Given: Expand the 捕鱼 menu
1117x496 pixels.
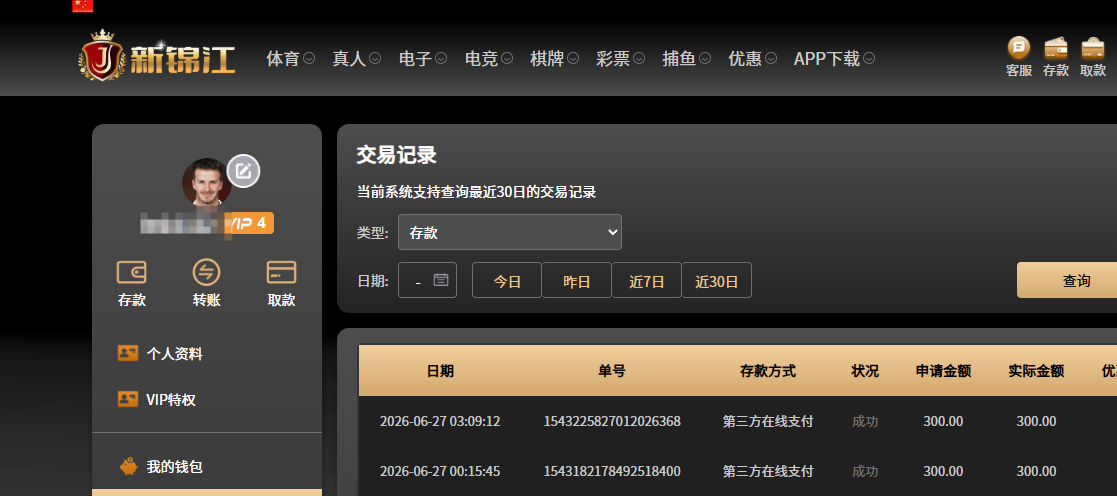Looking at the screenshot, I should tap(687, 58).
